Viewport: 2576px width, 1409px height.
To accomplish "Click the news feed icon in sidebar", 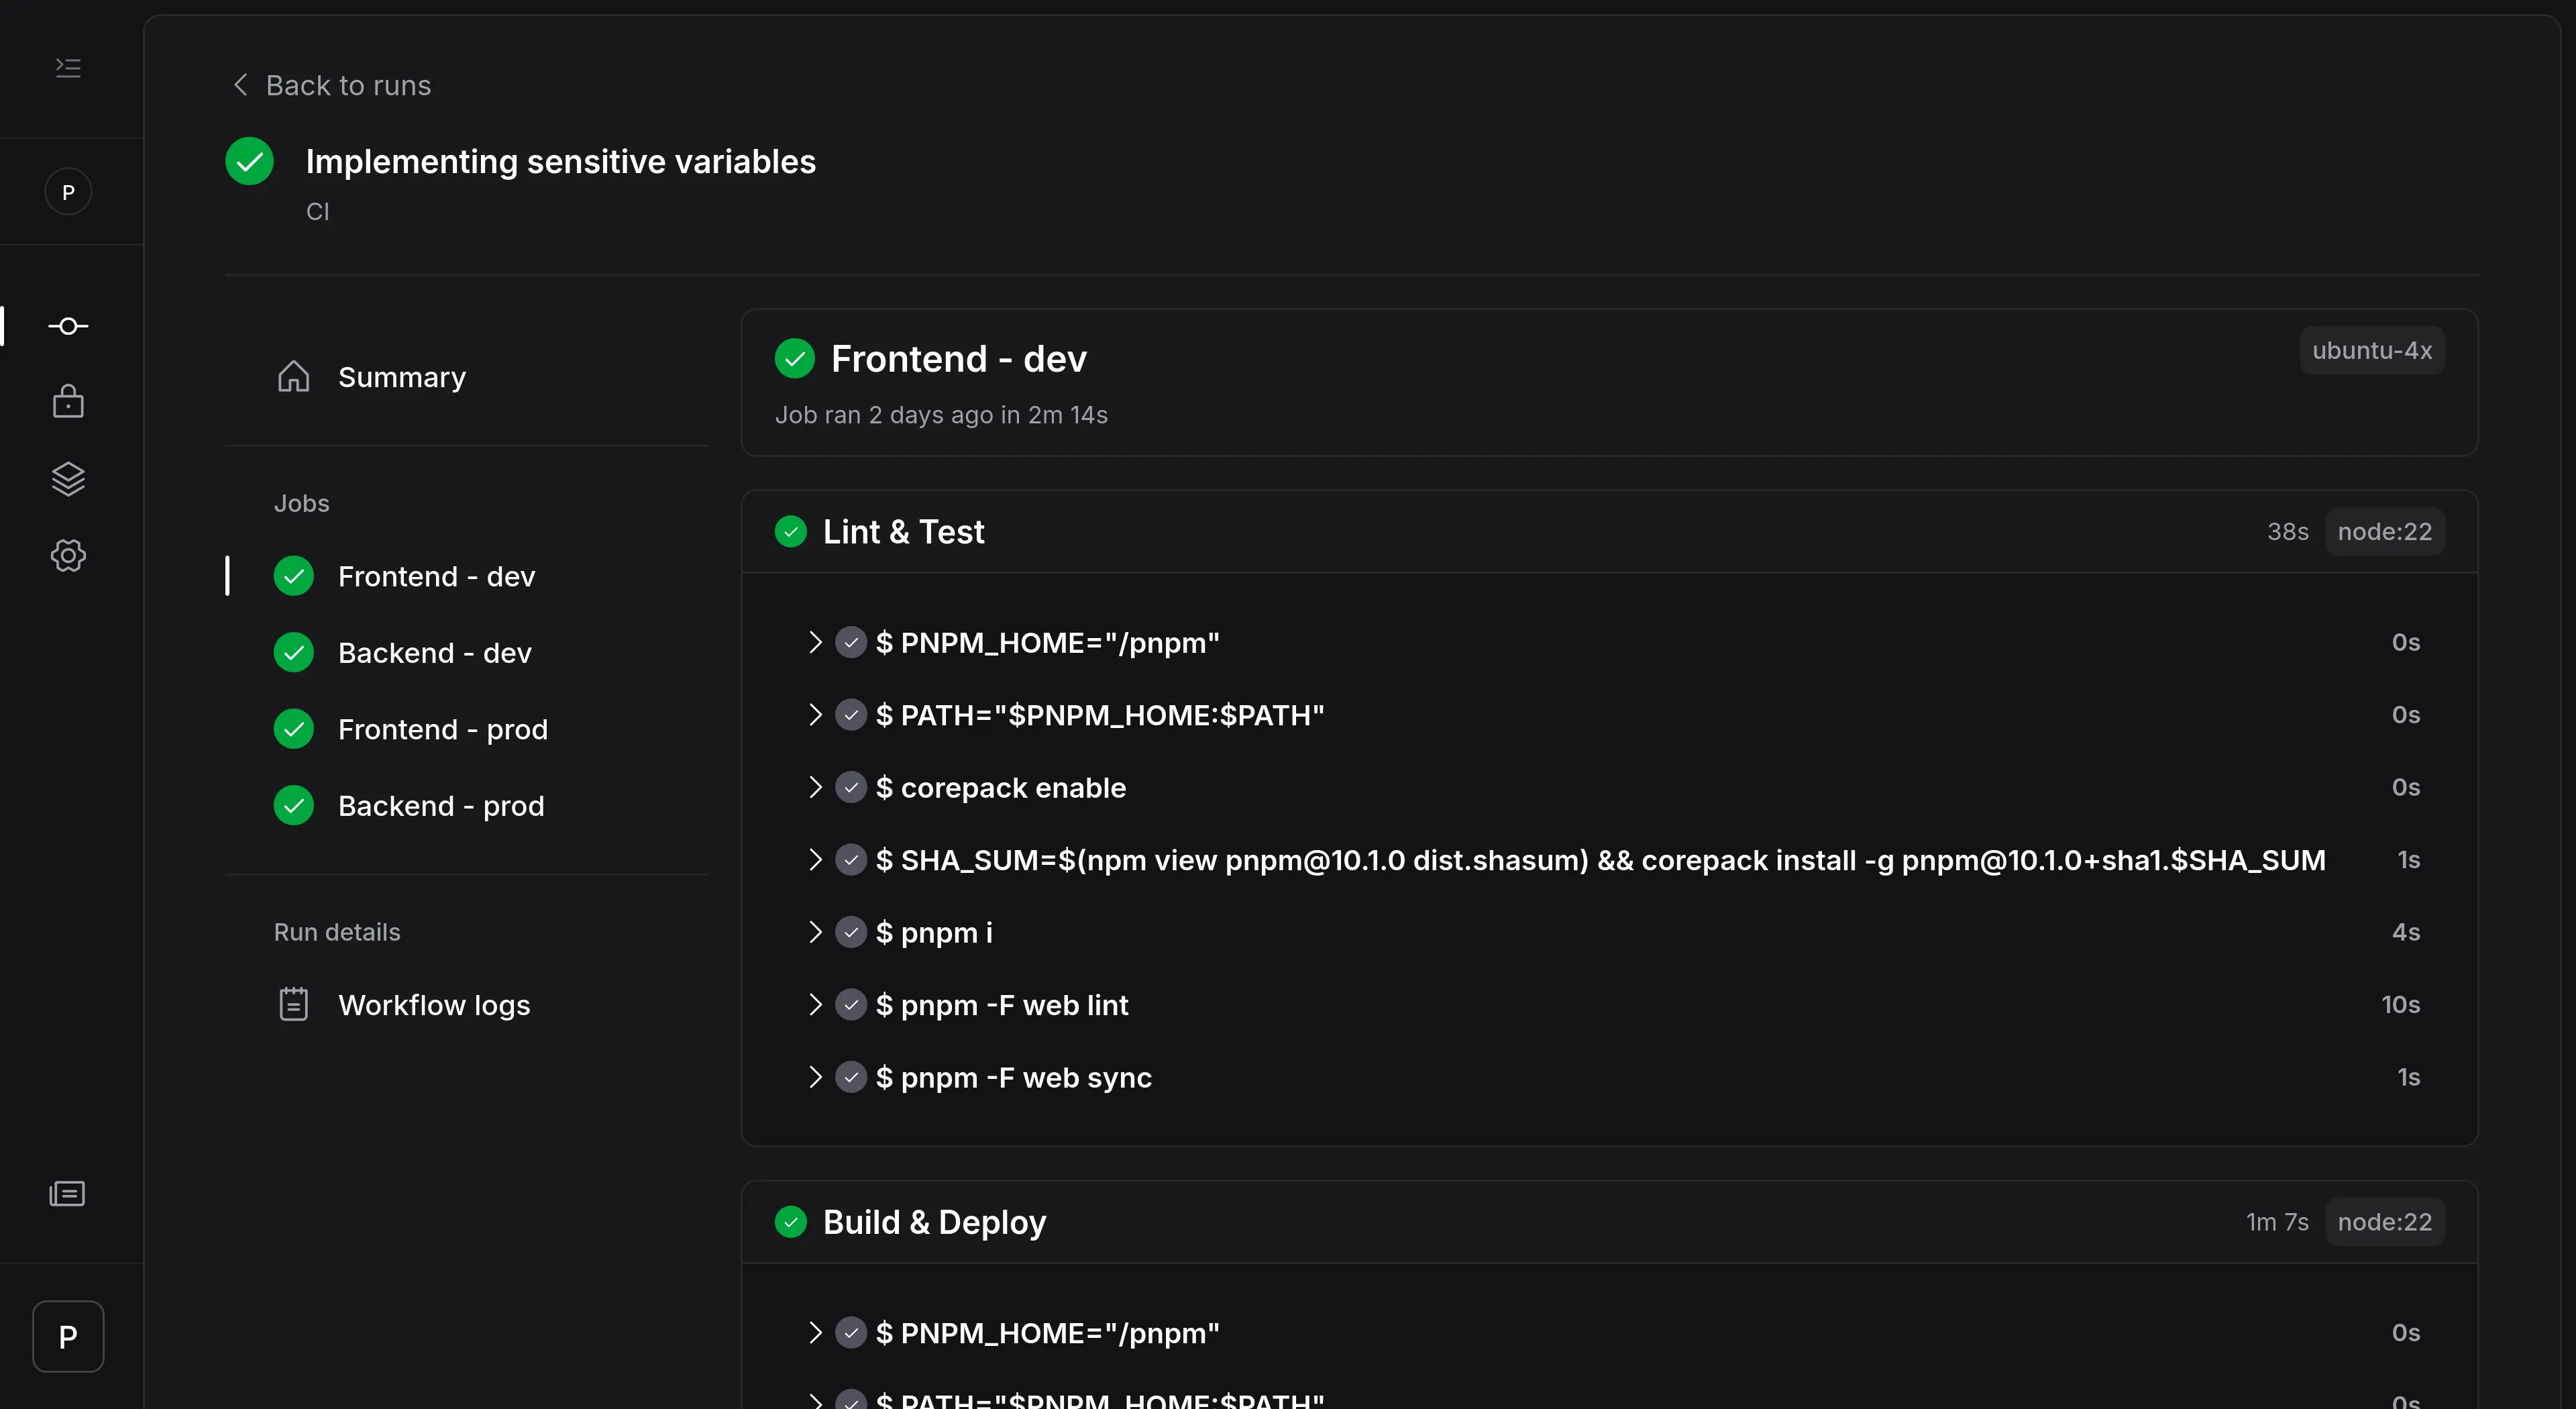I will [x=68, y=1193].
